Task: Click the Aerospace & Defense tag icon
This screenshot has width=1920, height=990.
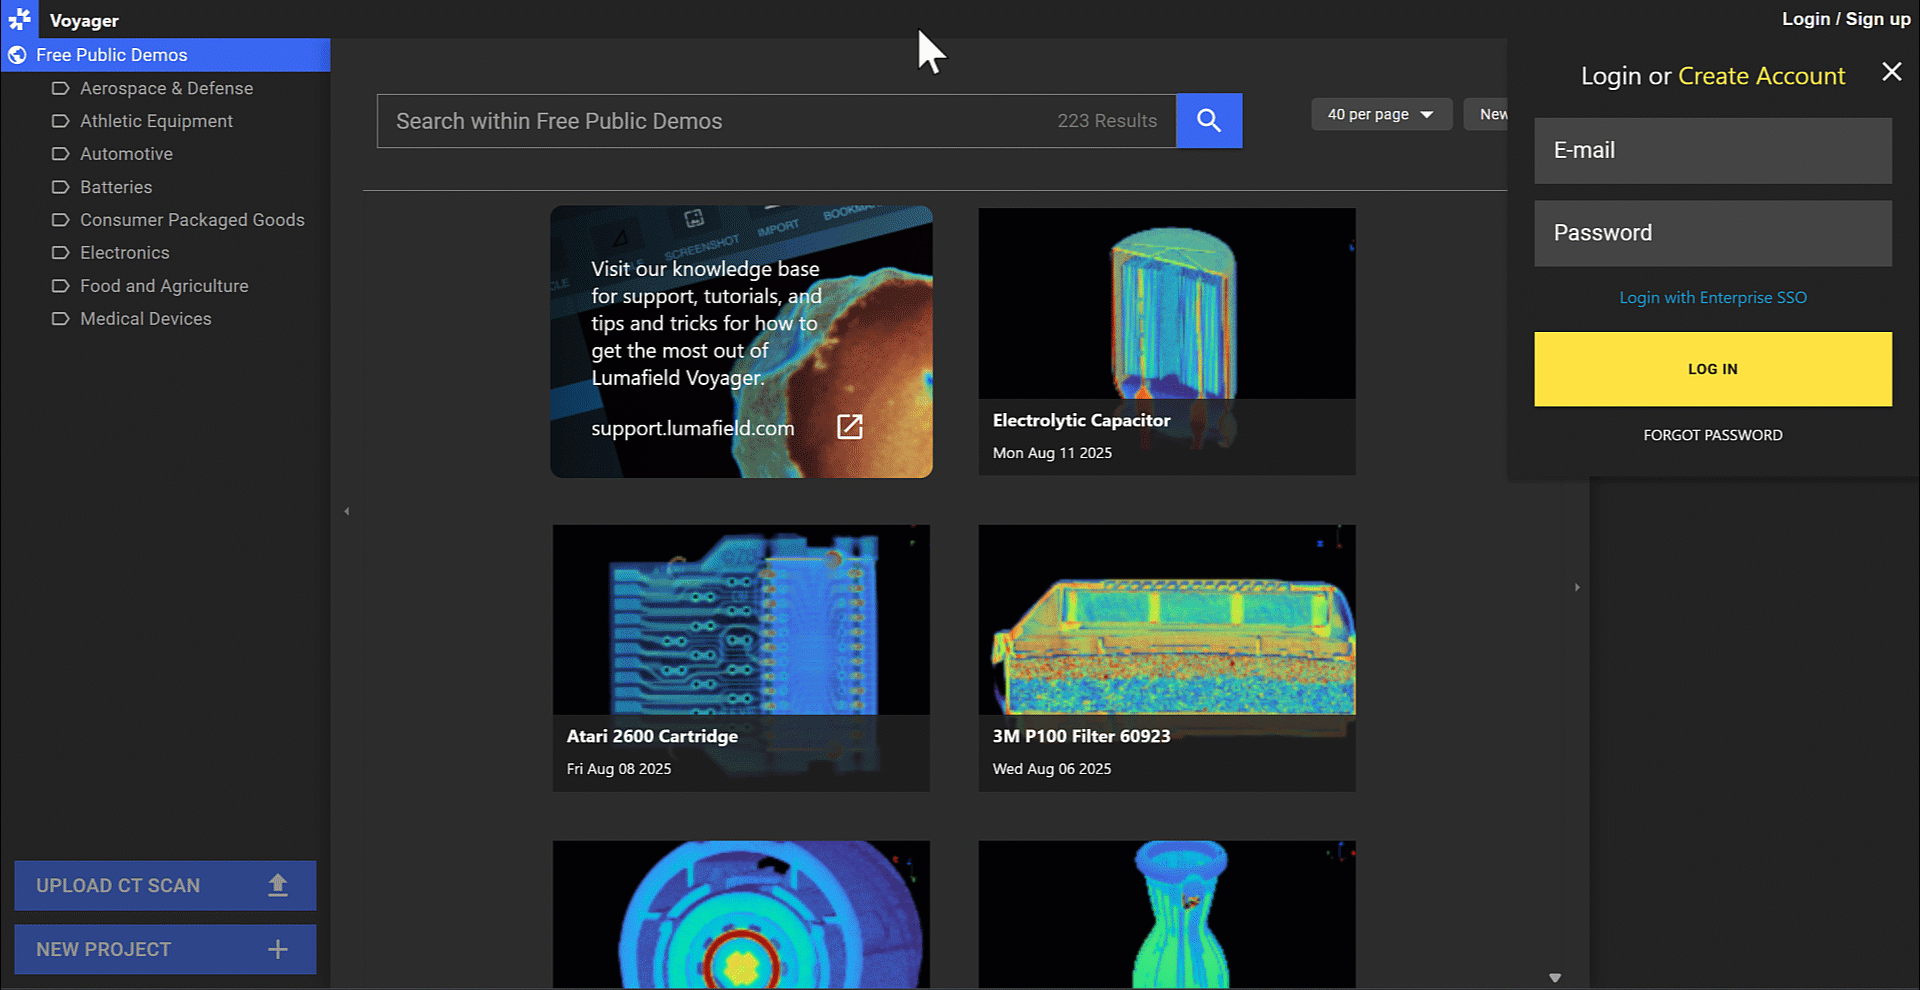Action: (x=60, y=88)
